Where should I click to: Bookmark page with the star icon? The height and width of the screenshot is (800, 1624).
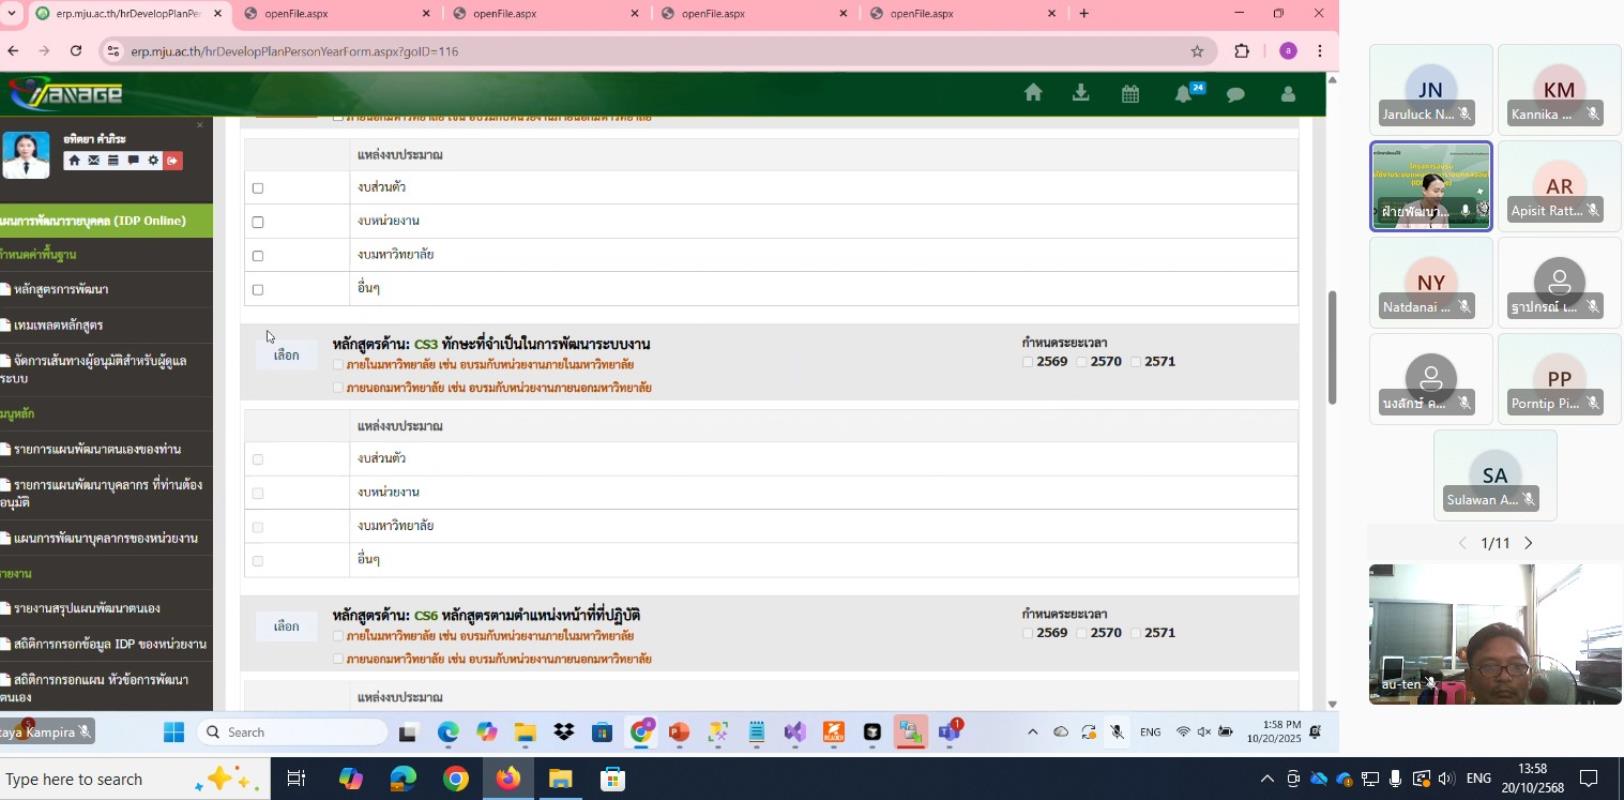click(1197, 51)
